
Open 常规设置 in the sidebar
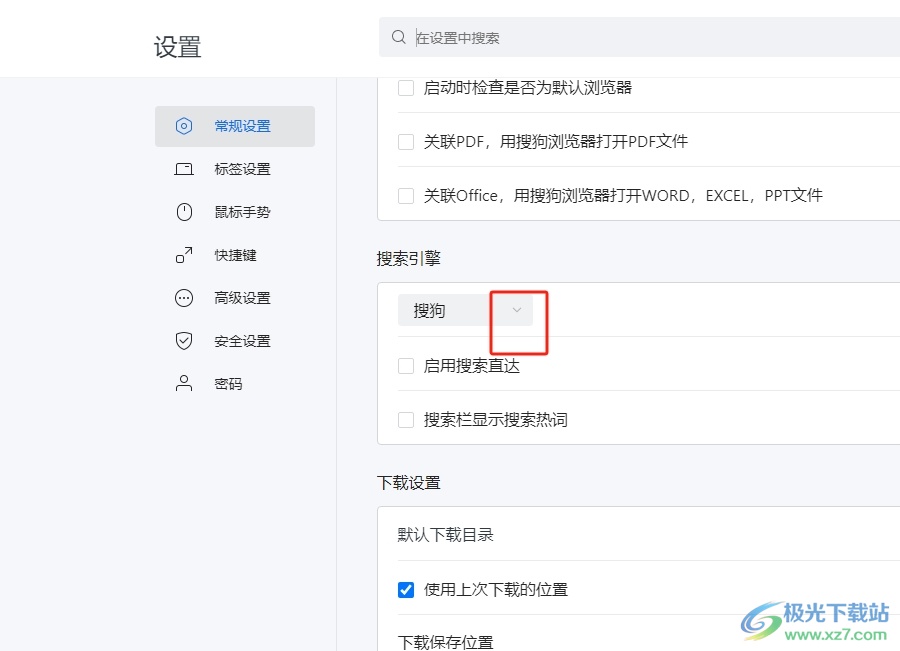click(x=235, y=126)
